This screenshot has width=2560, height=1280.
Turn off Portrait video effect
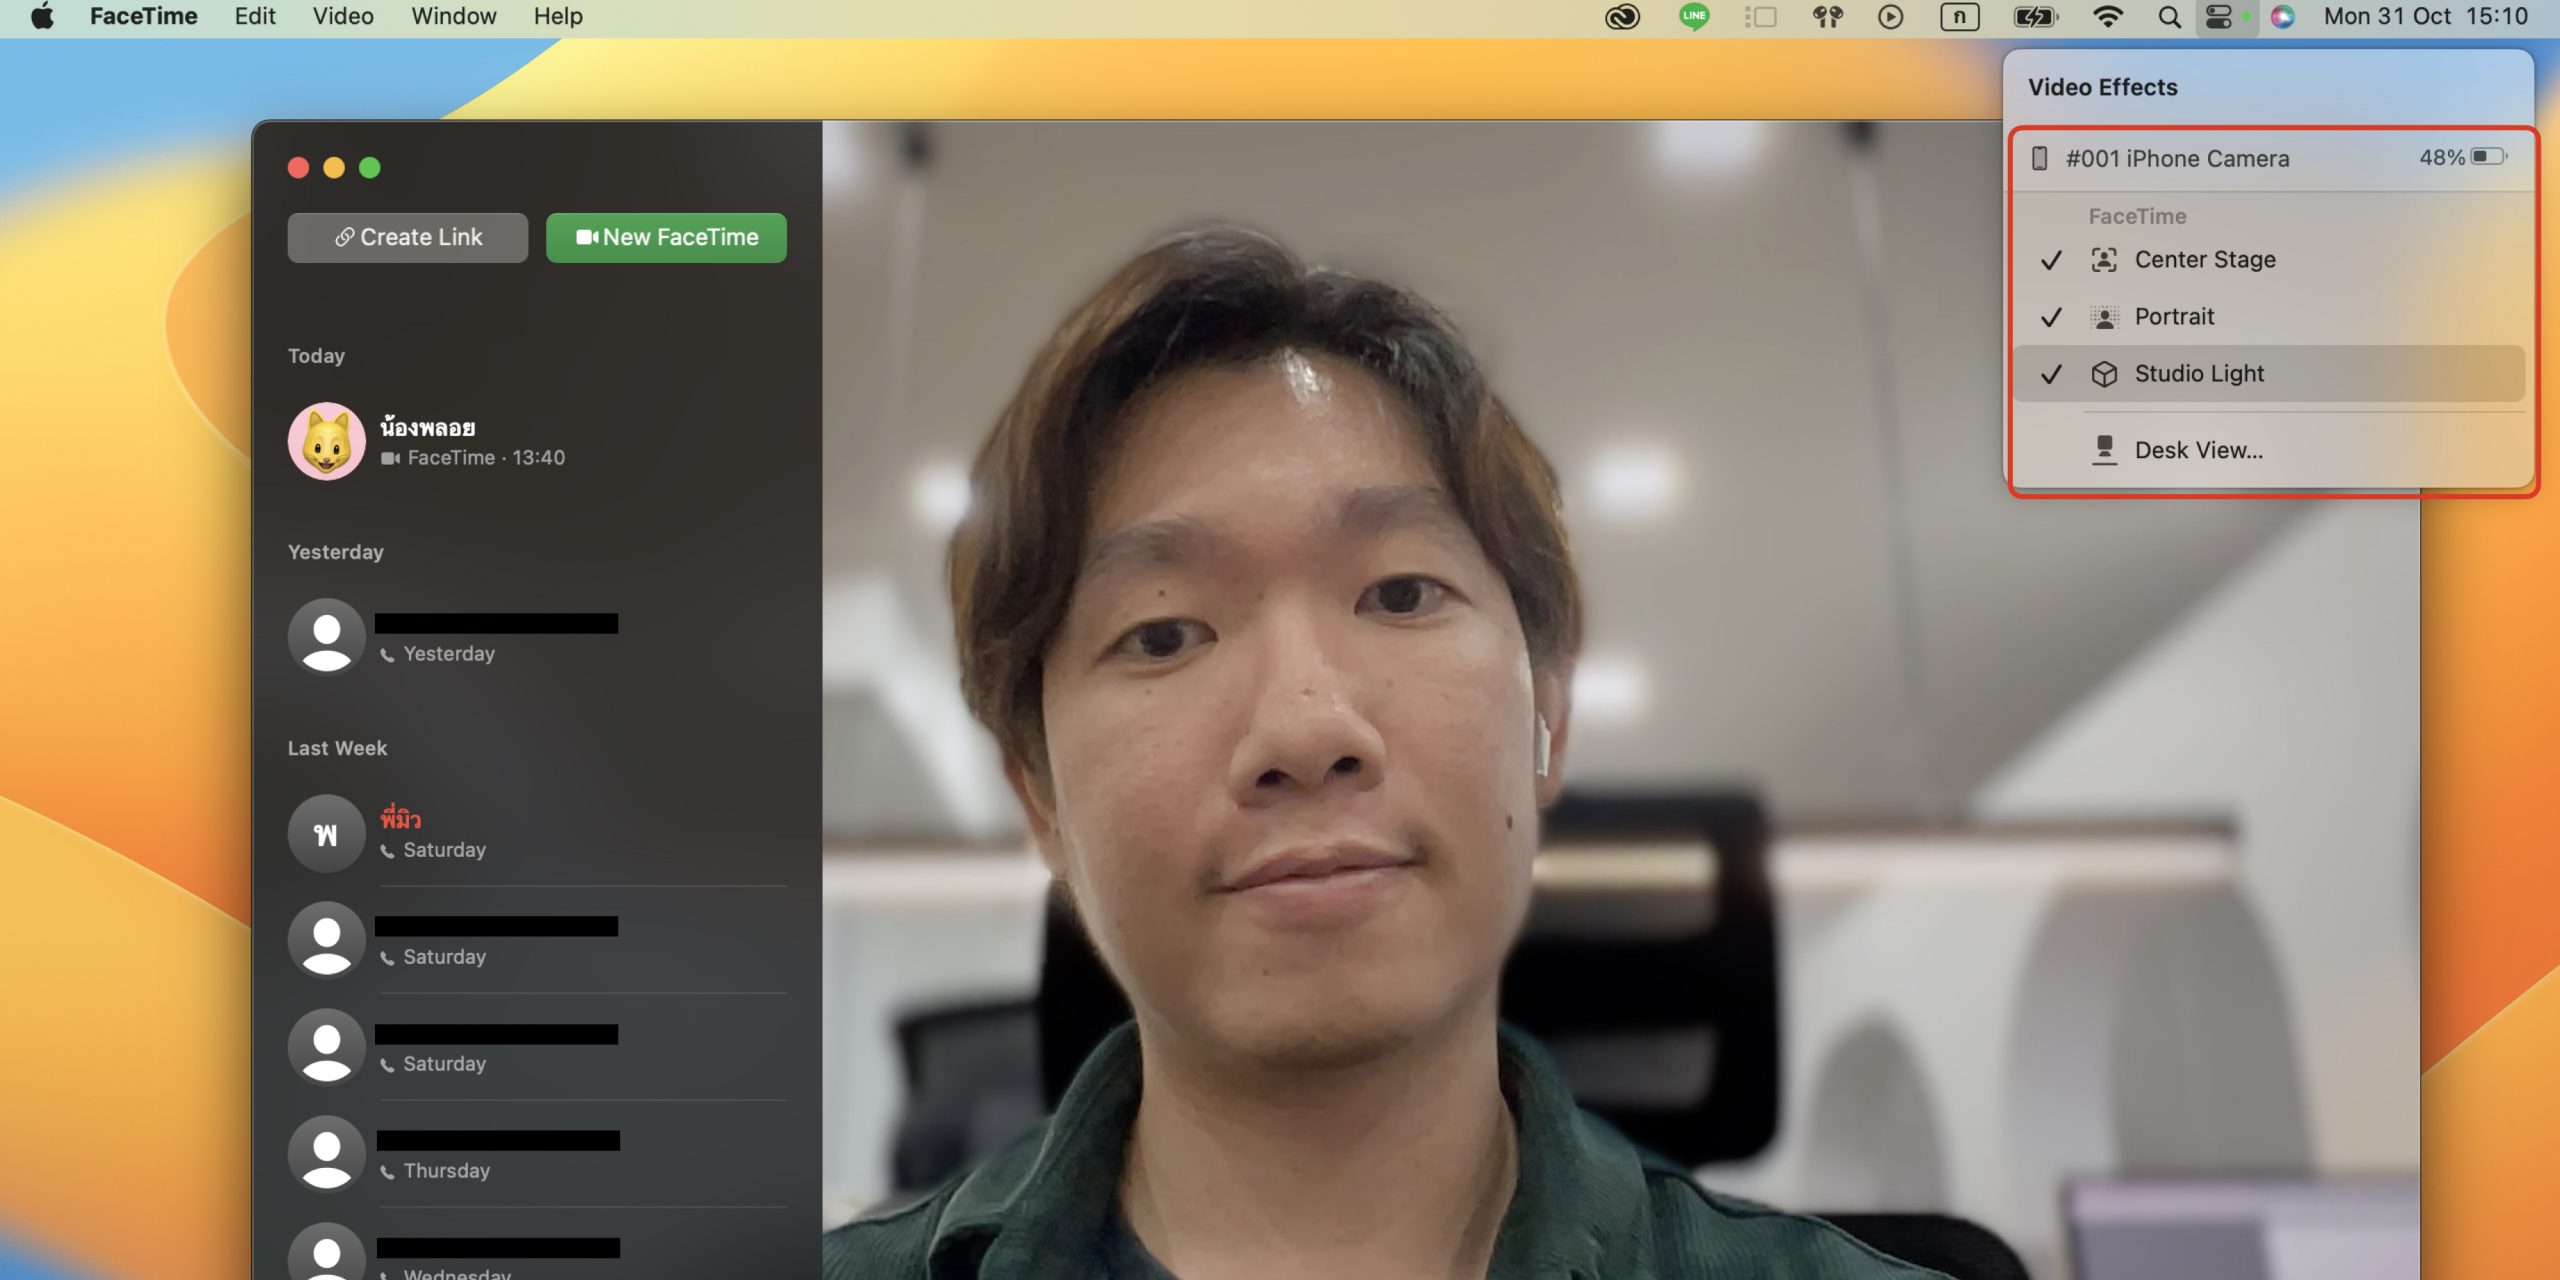tap(2174, 317)
